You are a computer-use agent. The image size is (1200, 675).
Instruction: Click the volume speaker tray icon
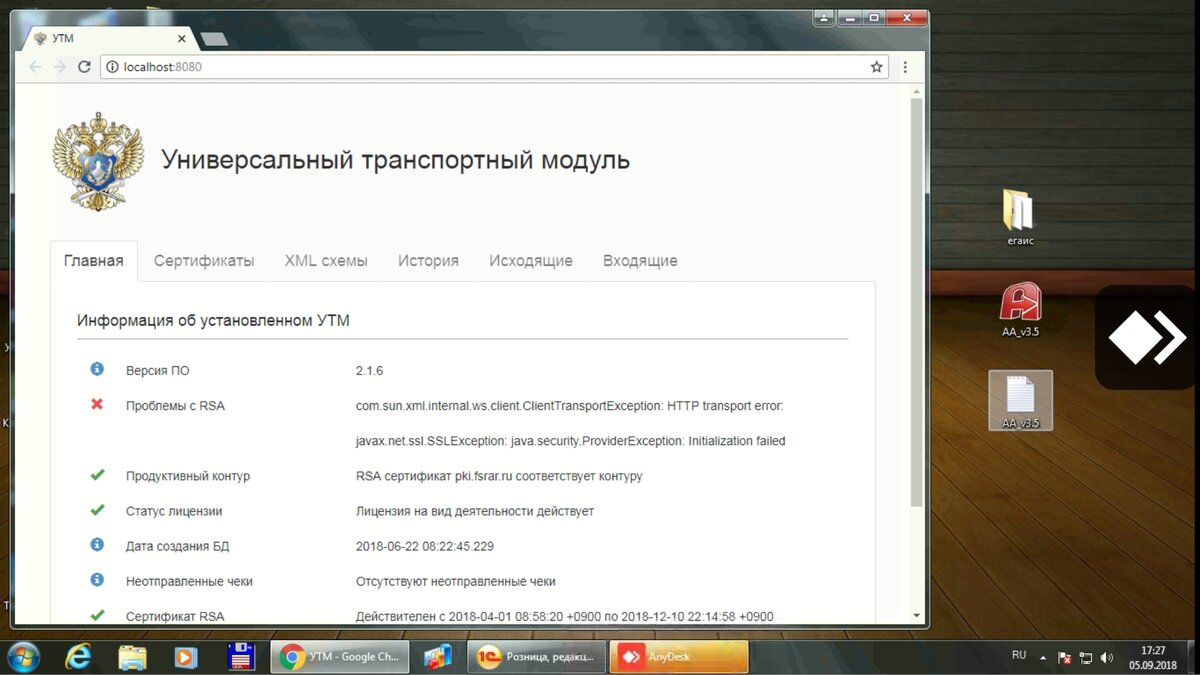tap(1107, 658)
